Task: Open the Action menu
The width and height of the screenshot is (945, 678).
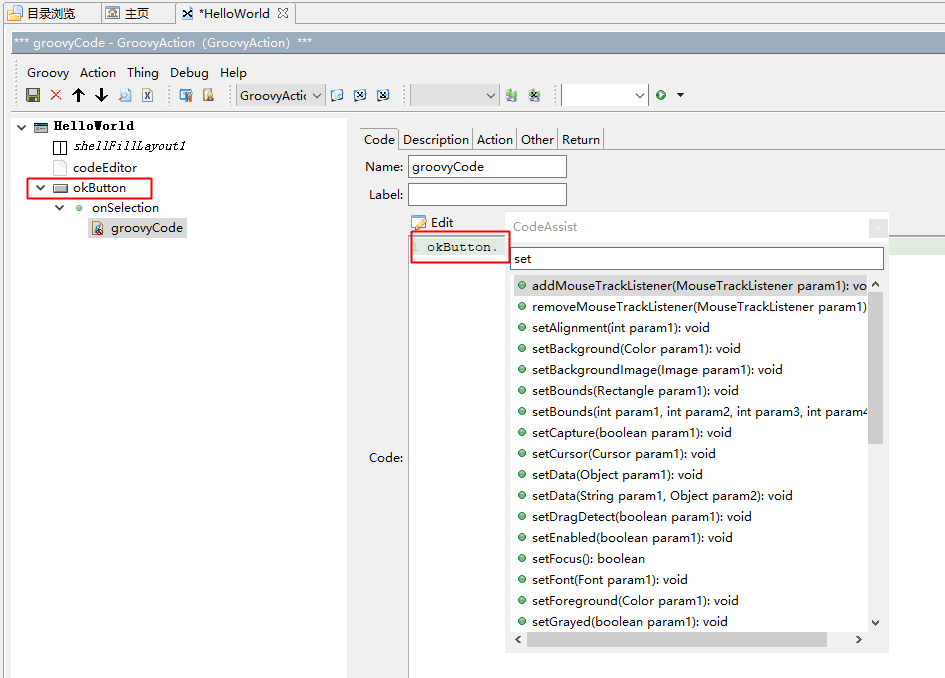Action: point(98,73)
